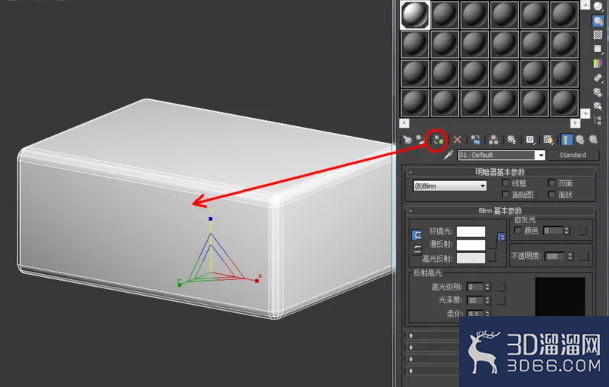The width and height of the screenshot is (609, 387).
Task: Select the active first sample slot sphere
Action: coord(415,15)
